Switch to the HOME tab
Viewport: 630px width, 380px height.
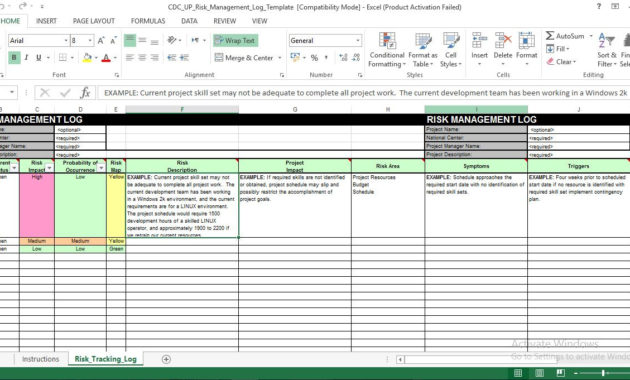tap(10, 21)
